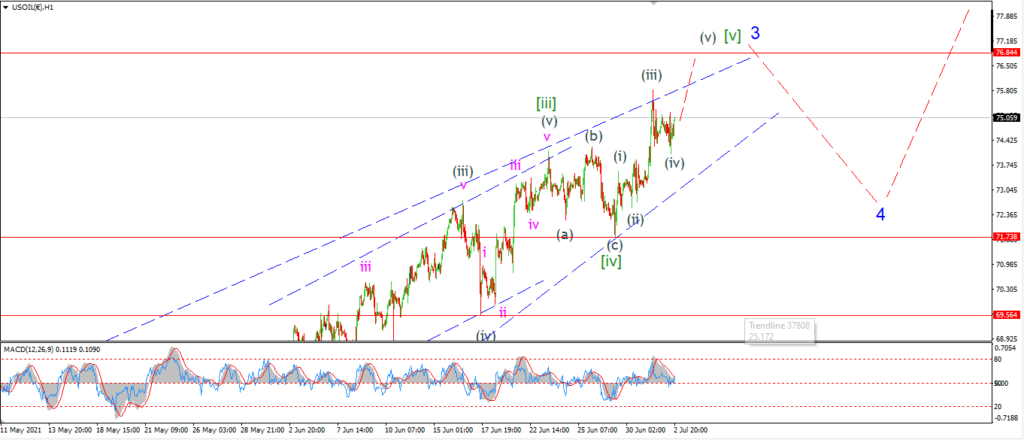Select the red 69.564 horizontal level tag
Viewport: 1024px width, 440px height.
(1007, 315)
